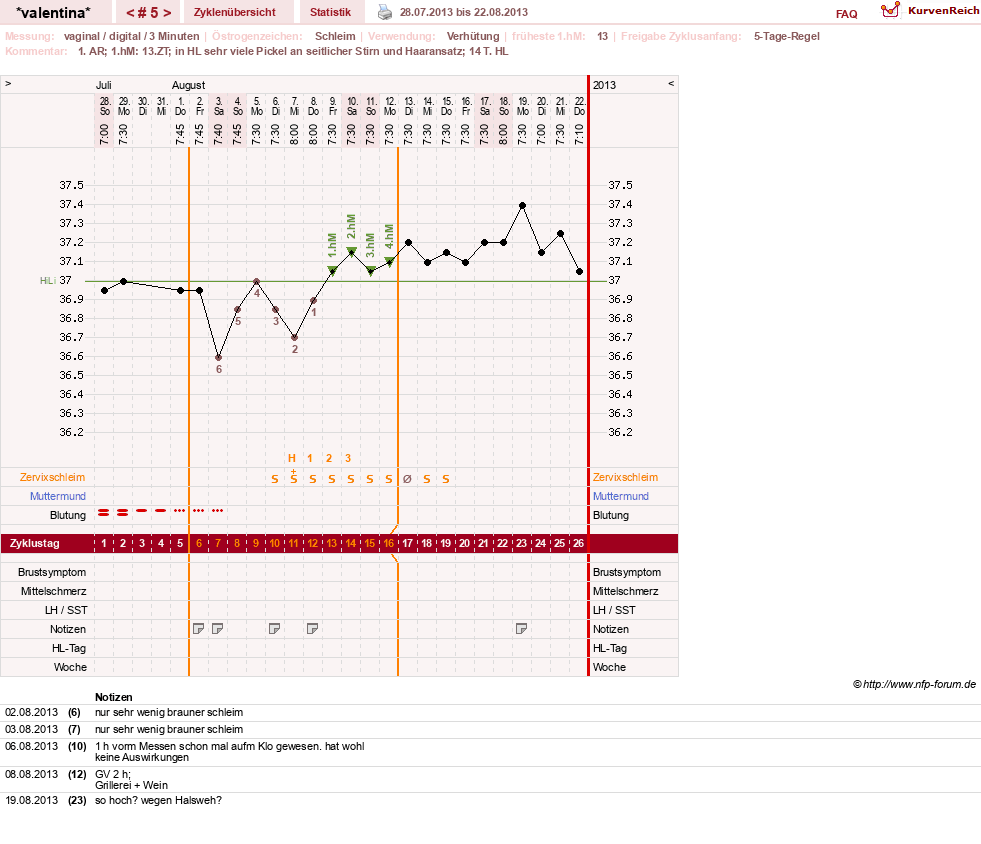Click the right Muttermund row label
This screenshot has width=981, height=844.
(621, 496)
